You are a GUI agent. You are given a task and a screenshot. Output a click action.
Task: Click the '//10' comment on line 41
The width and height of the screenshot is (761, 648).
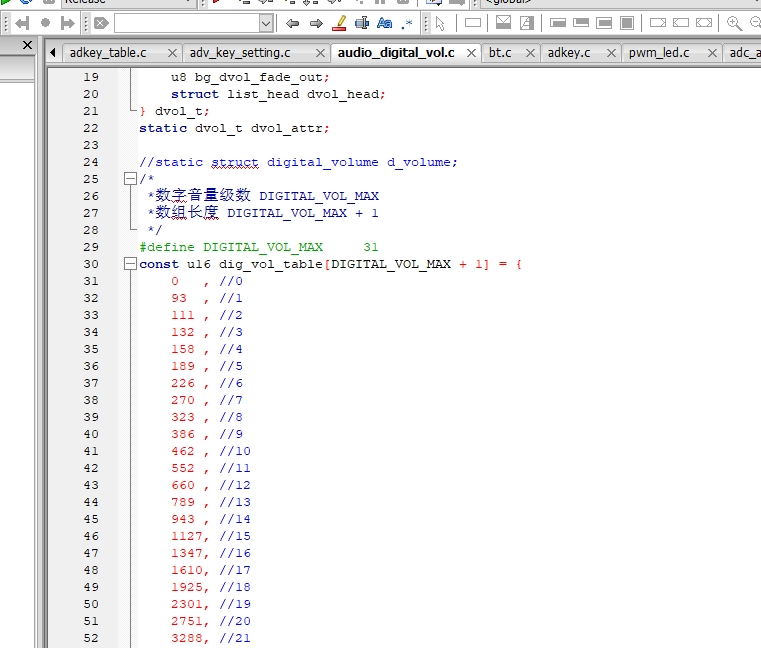pyautogui.click(x=235, y=451)
